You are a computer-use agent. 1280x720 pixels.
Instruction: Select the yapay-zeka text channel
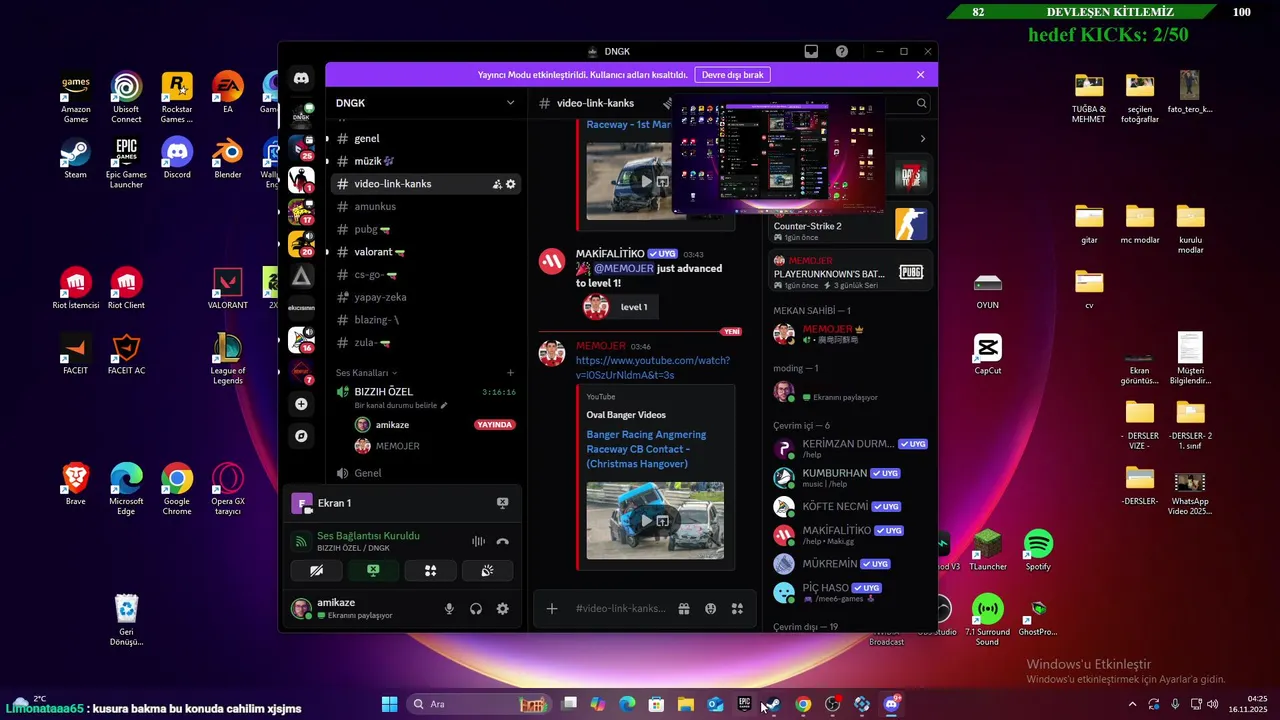tap(425, 297)
